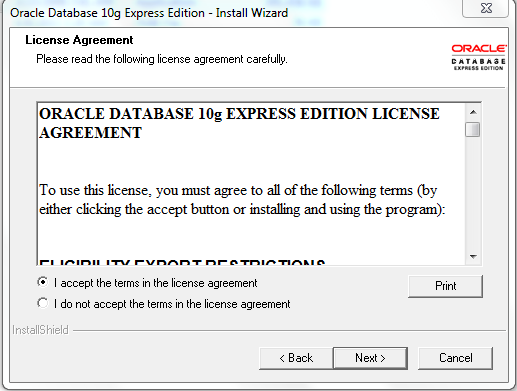
Task: Choose 'I do not accept the terms' option
Action: [43, 303]
